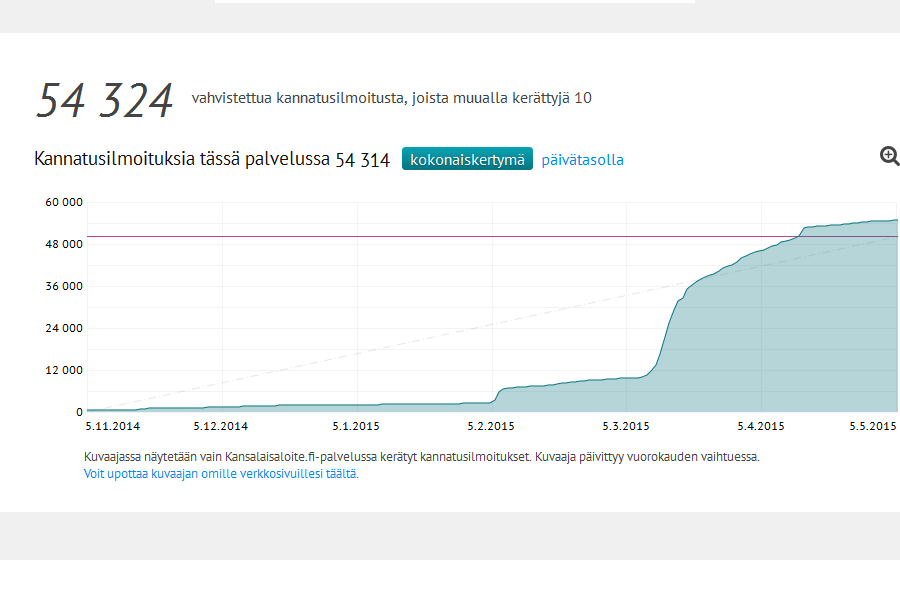Select the kokonaiskertymä view button
The width and height of the screenshot is (900, 600).
tap(467, 159)
